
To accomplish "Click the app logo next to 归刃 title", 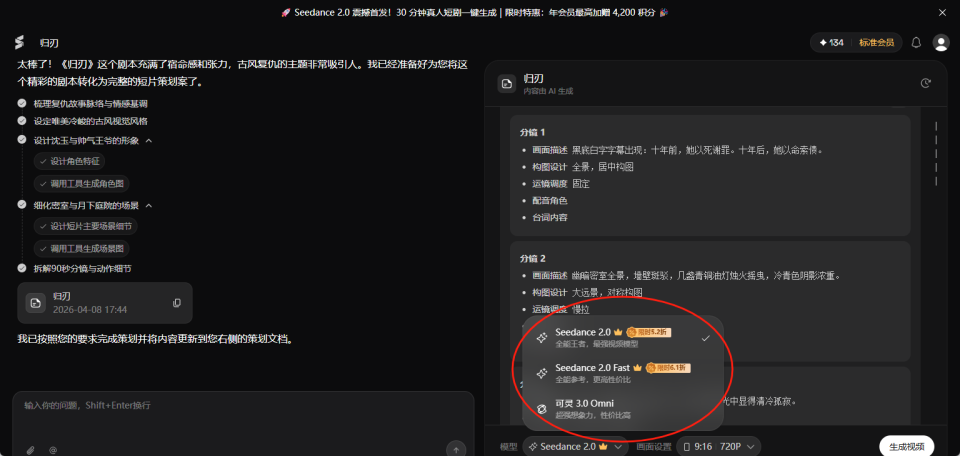I will 20,42.
